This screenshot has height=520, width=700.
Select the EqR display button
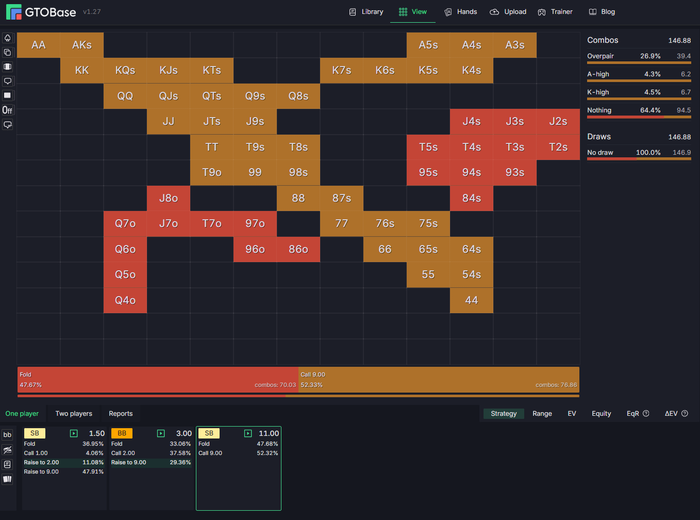pos(633,414)
